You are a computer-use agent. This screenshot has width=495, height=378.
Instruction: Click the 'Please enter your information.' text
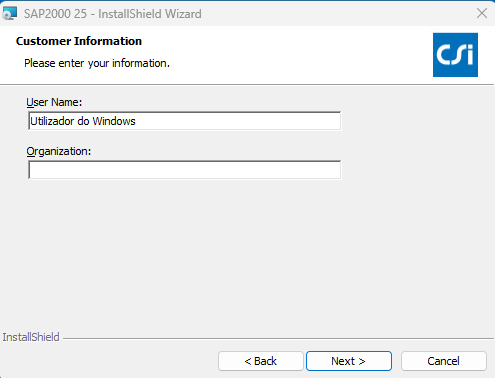click(x=97, y=63)
